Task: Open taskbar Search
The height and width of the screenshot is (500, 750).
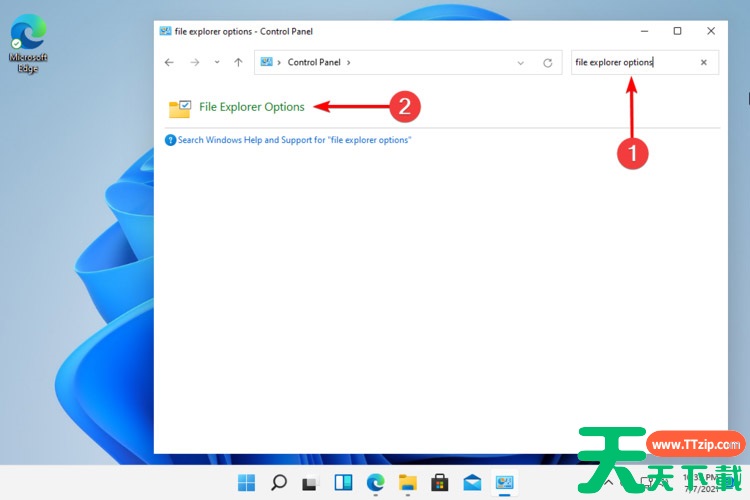Action: tap(279, 482)
